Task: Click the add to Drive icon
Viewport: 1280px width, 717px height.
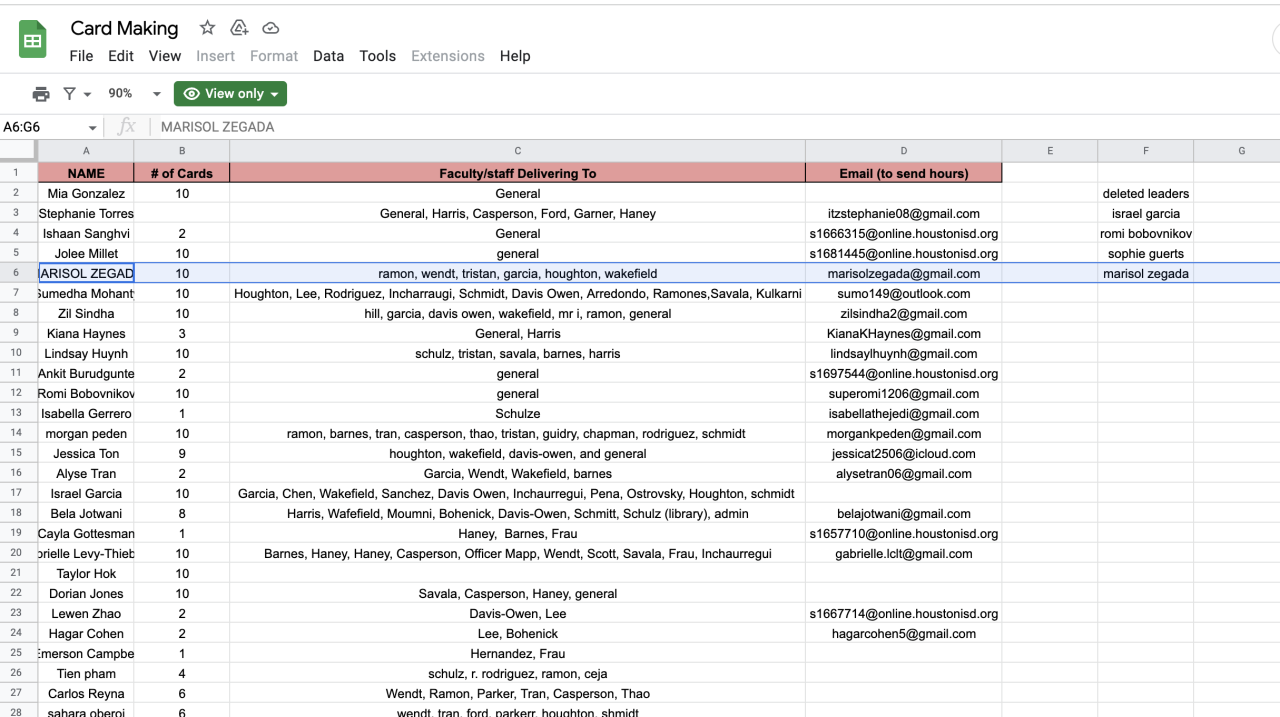Action: [x=239, y=28]
